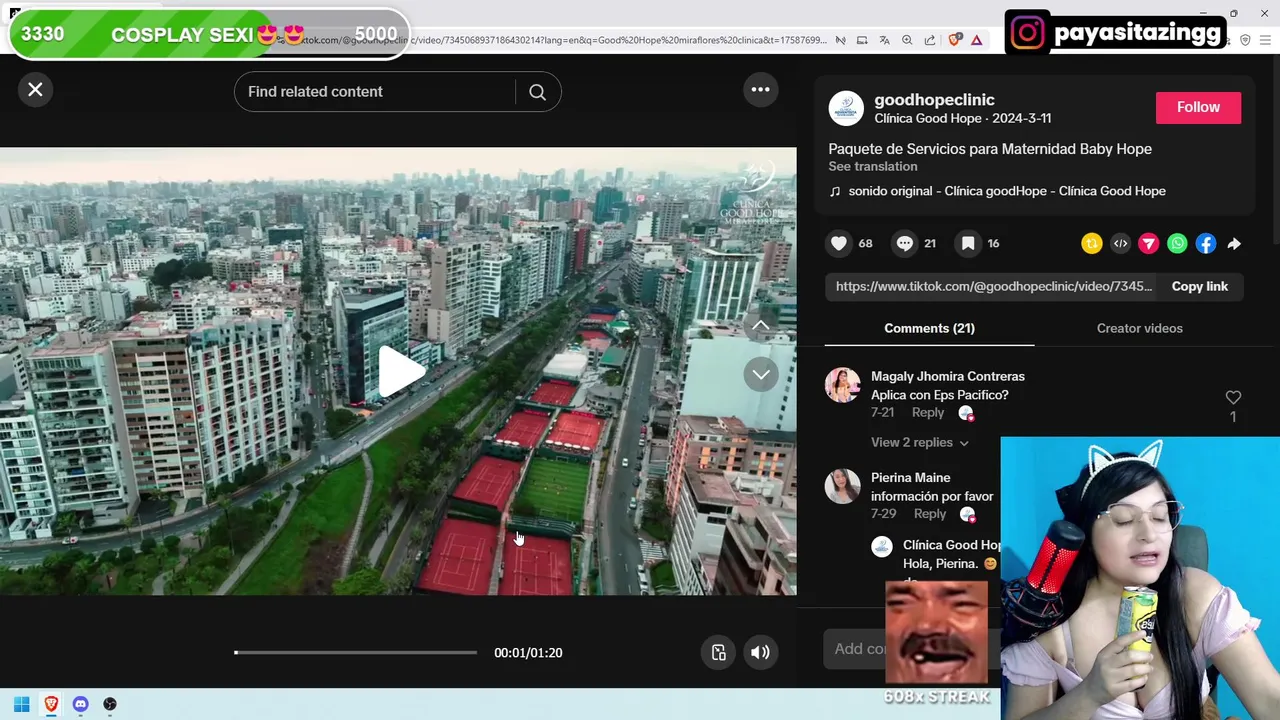Image resolution: width=1280 pixels, height=720 pixels.
Task: Reply to Magaly Jhomira Contreras's comment
Action: point(927,413)
